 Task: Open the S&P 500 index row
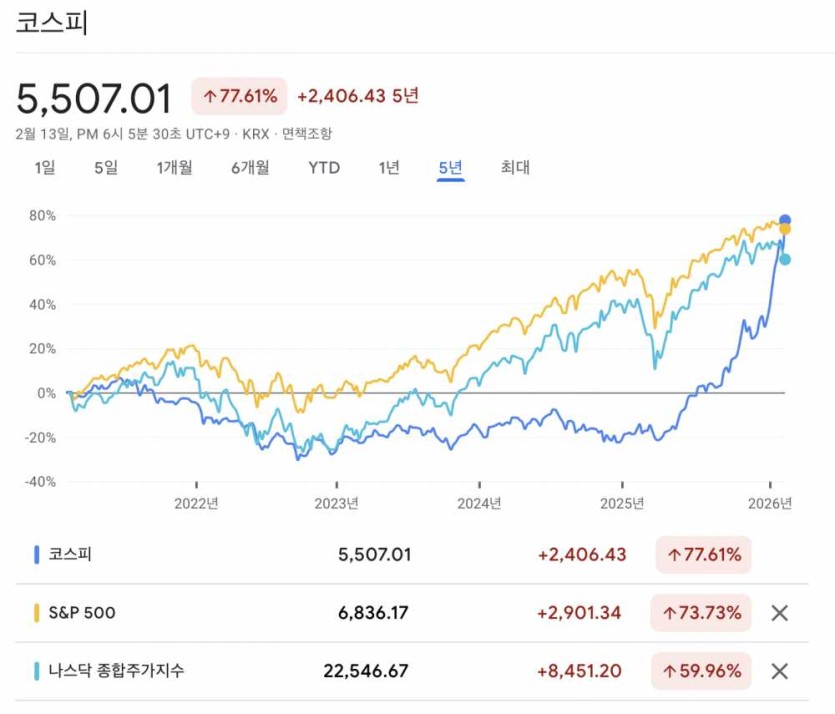[82, 613]
